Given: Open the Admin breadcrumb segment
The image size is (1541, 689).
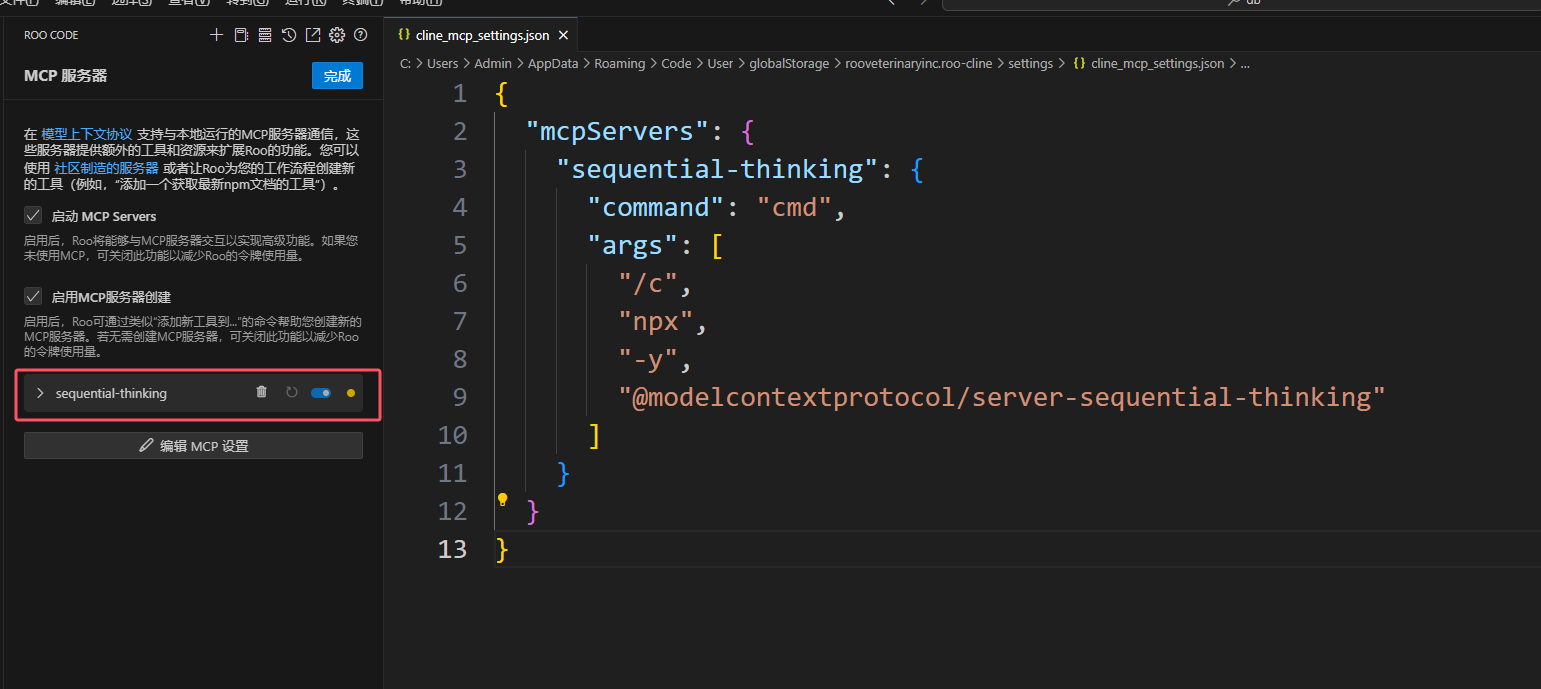Looking at the screenshot, I should (493, 63).
